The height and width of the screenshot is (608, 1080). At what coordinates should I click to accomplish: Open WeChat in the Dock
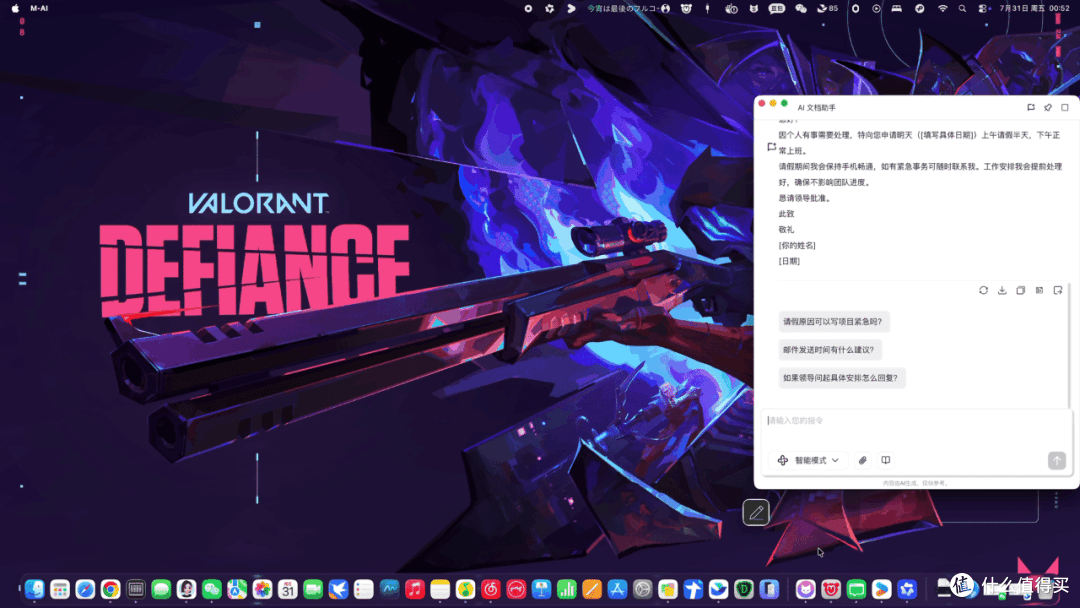211,589
